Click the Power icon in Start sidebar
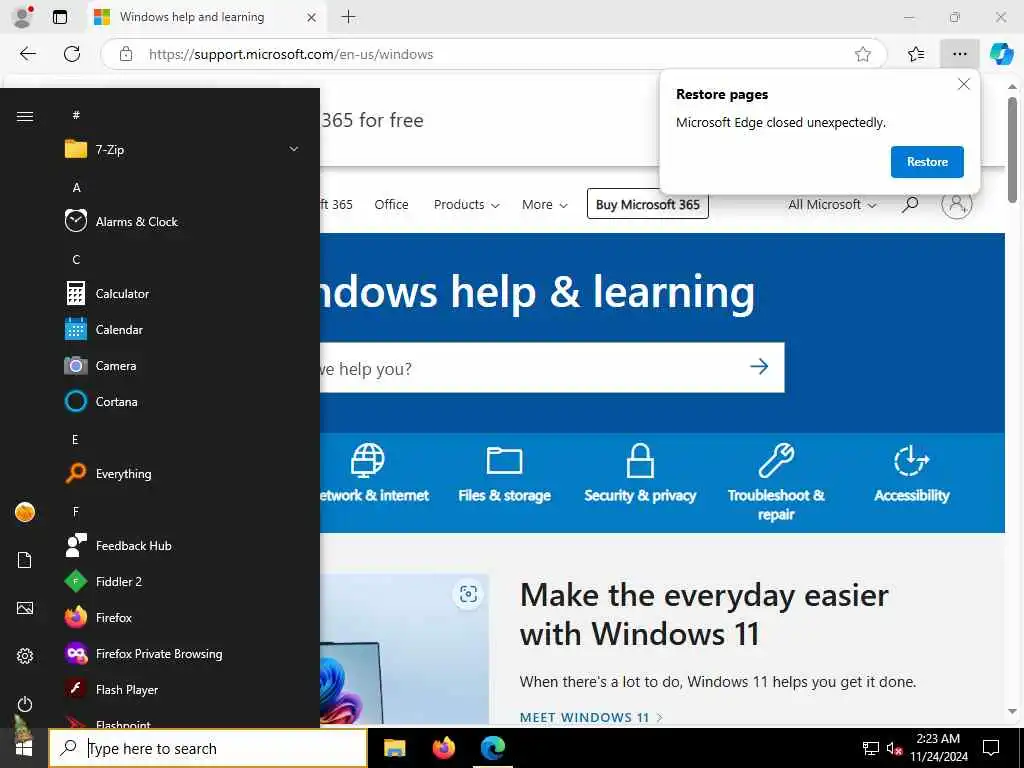The image size is (1024, 768). [25, 704]
